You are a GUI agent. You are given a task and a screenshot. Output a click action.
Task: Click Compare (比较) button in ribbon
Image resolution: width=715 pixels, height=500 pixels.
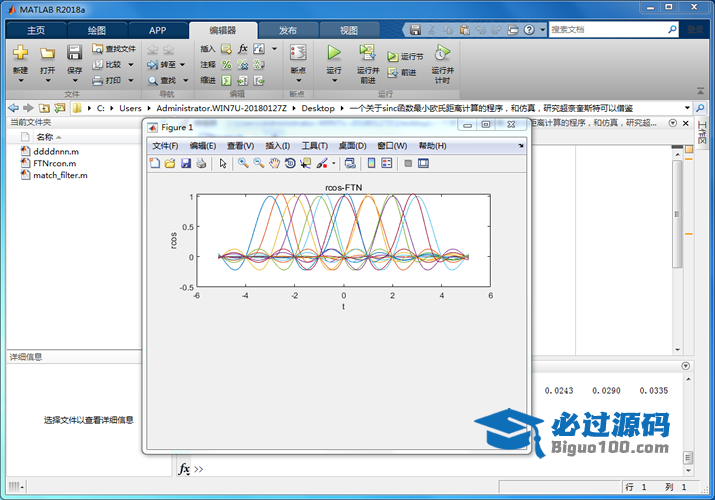point(113,64)
